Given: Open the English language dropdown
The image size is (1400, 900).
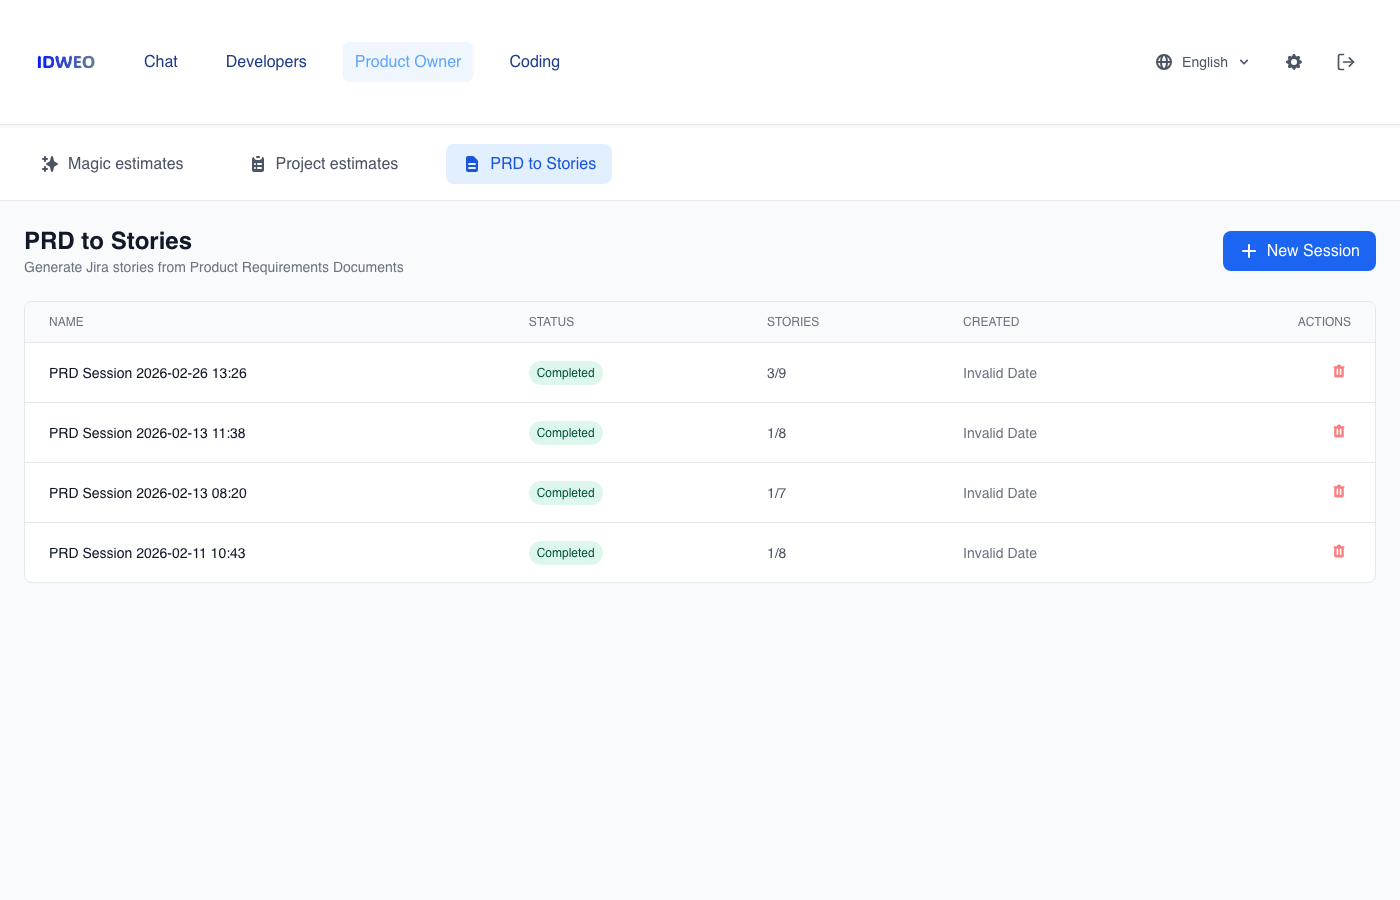Looking at the screenshot, I should coord(1204,62).
